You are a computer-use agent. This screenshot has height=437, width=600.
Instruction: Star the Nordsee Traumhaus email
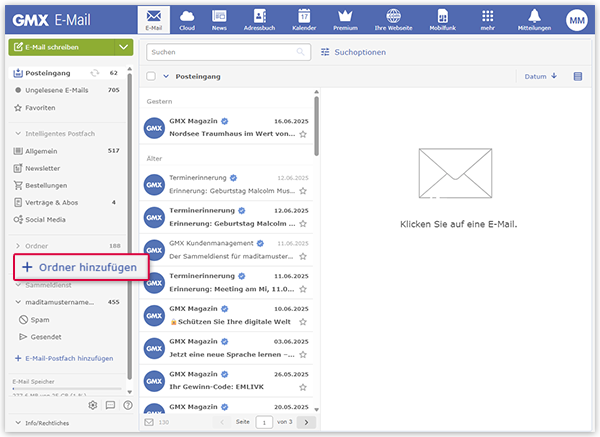pyautogui.click(x=303, y=134)
